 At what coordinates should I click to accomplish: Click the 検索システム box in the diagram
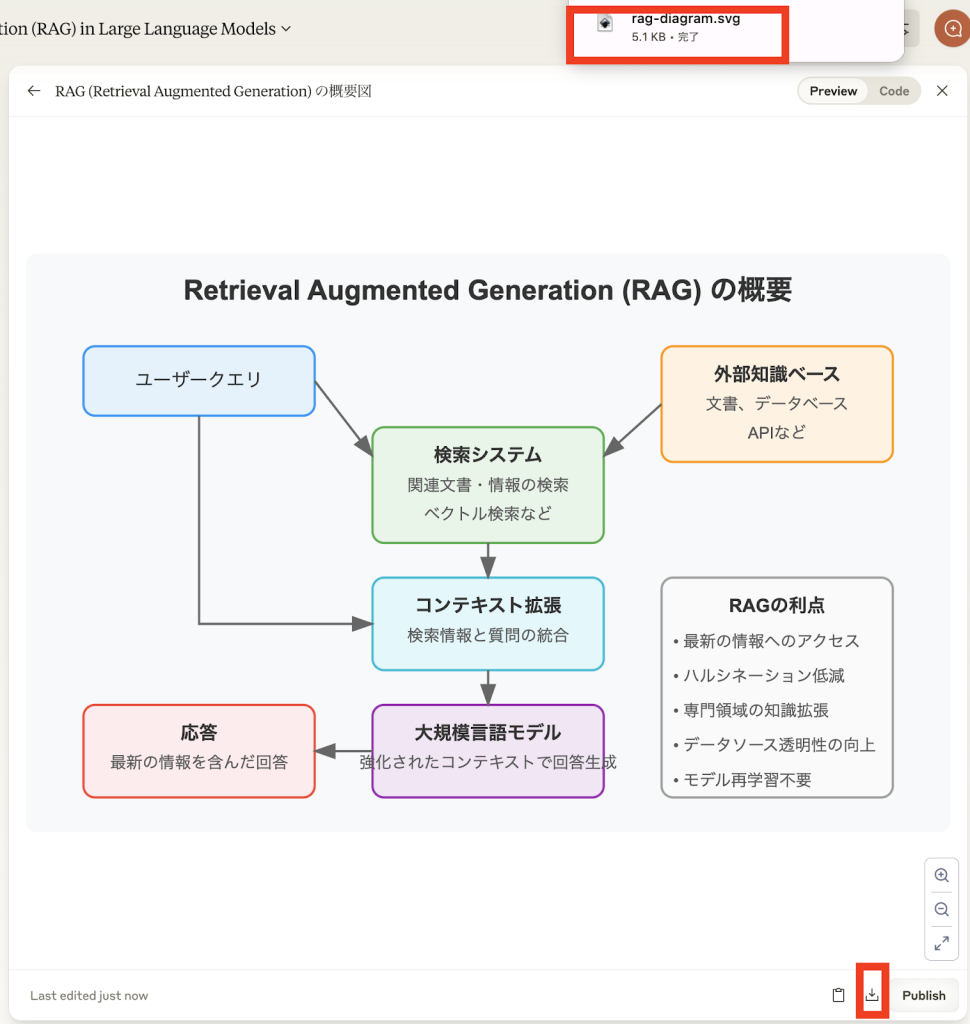click(x=488, y=485)
